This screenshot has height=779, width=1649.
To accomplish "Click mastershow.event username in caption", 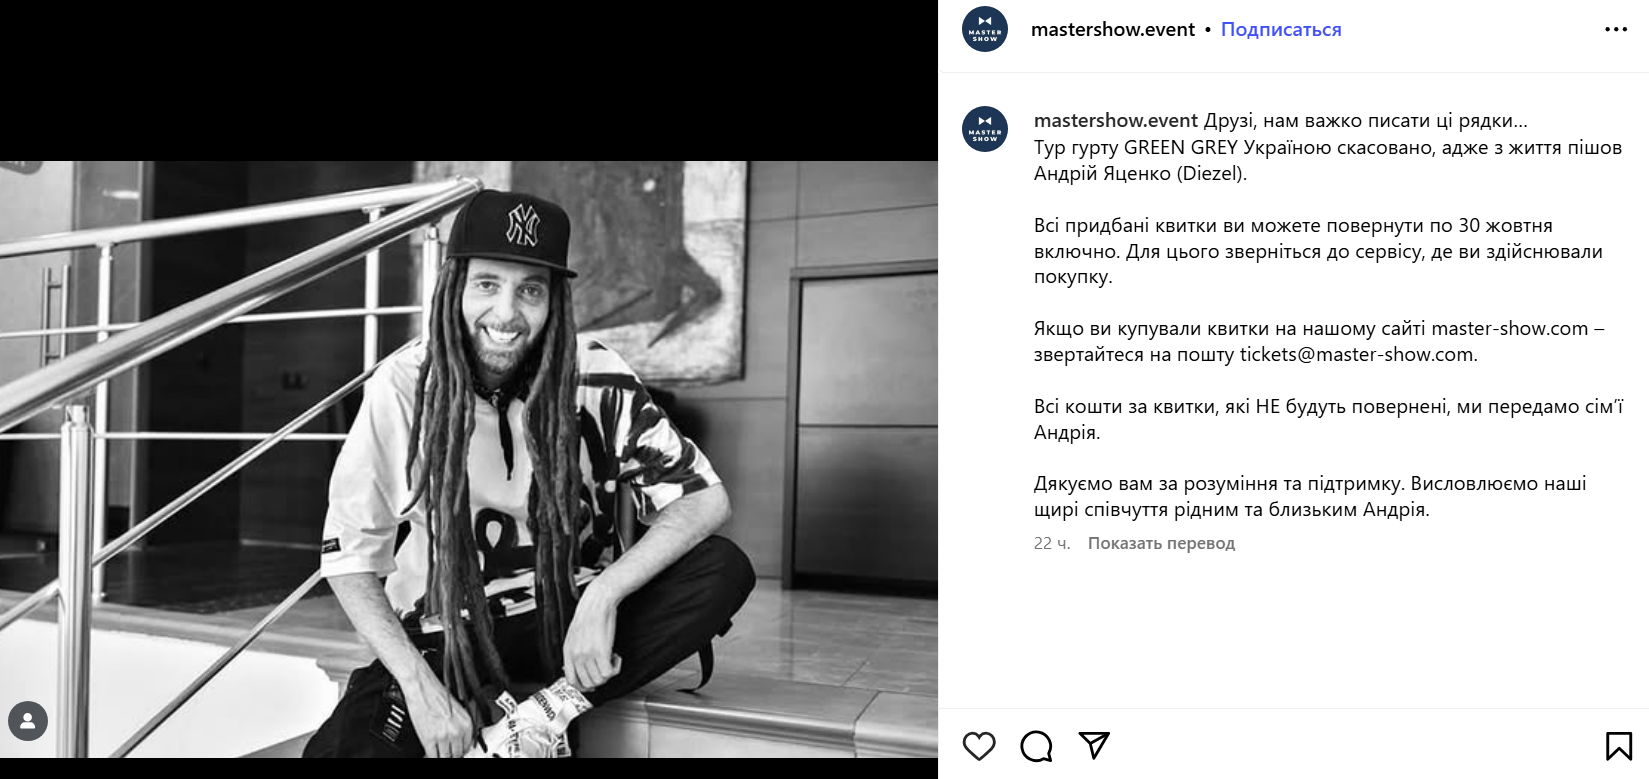I will tap(1115, 121).
